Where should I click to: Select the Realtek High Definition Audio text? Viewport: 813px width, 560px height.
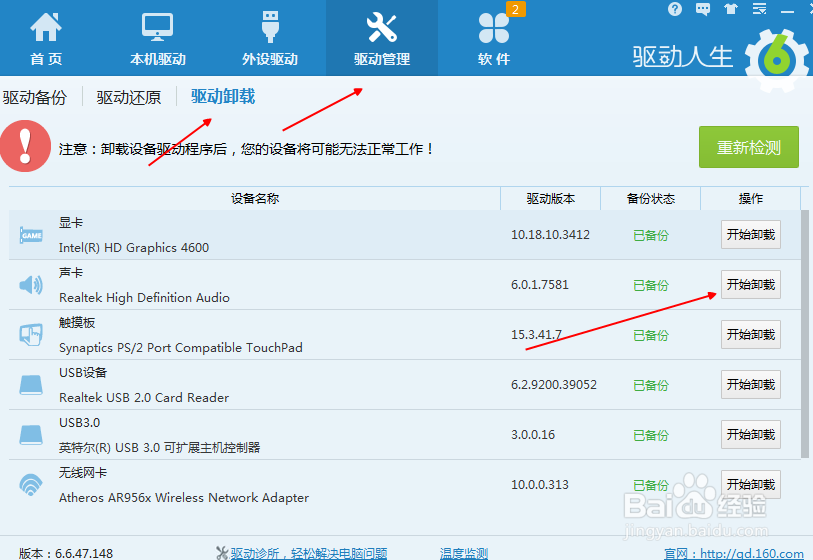click(144, 298)
